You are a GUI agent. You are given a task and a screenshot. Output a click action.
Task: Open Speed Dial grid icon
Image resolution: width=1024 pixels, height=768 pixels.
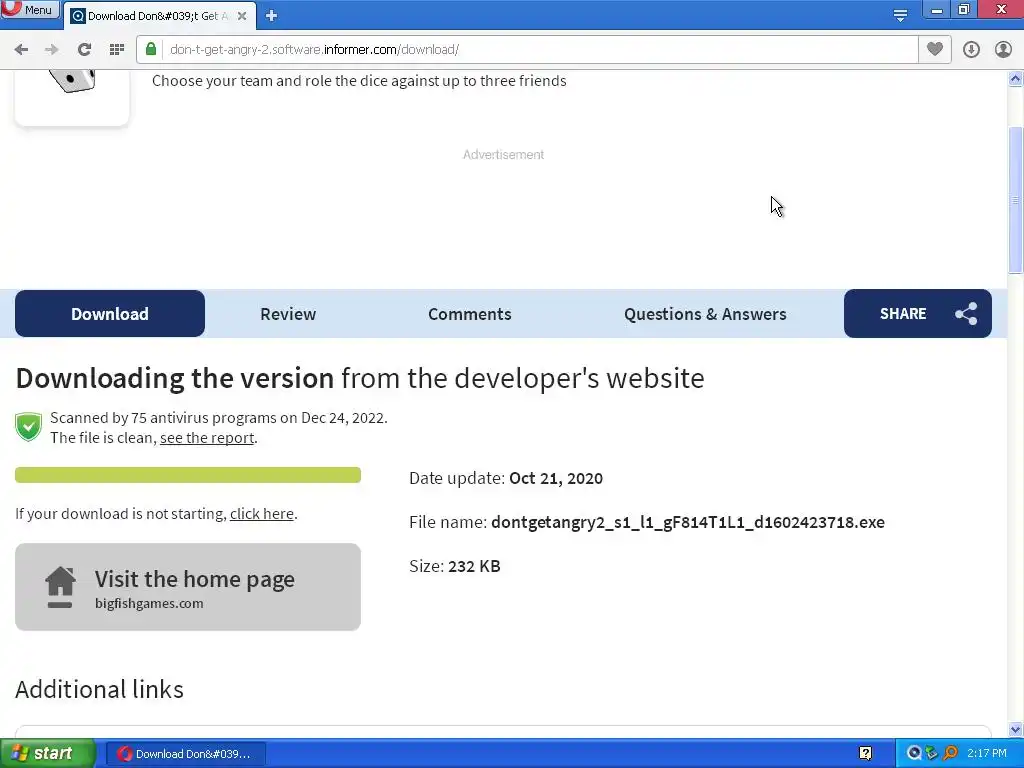tap(117, 50)
